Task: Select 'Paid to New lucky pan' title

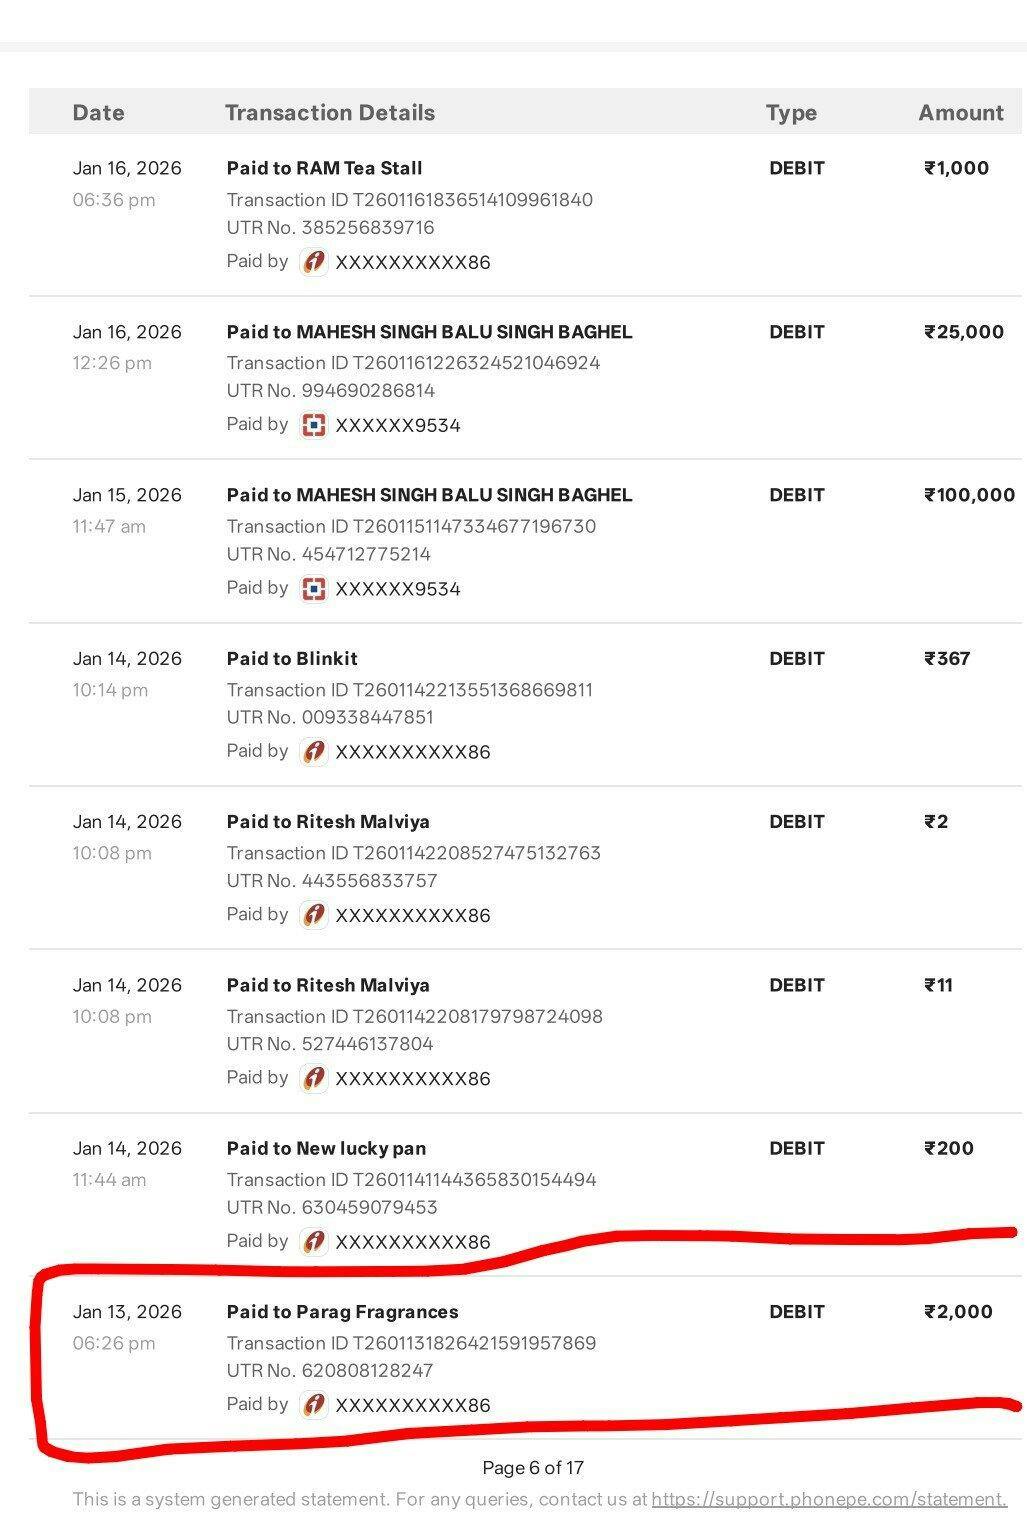Action: (x=326, y=1149)
